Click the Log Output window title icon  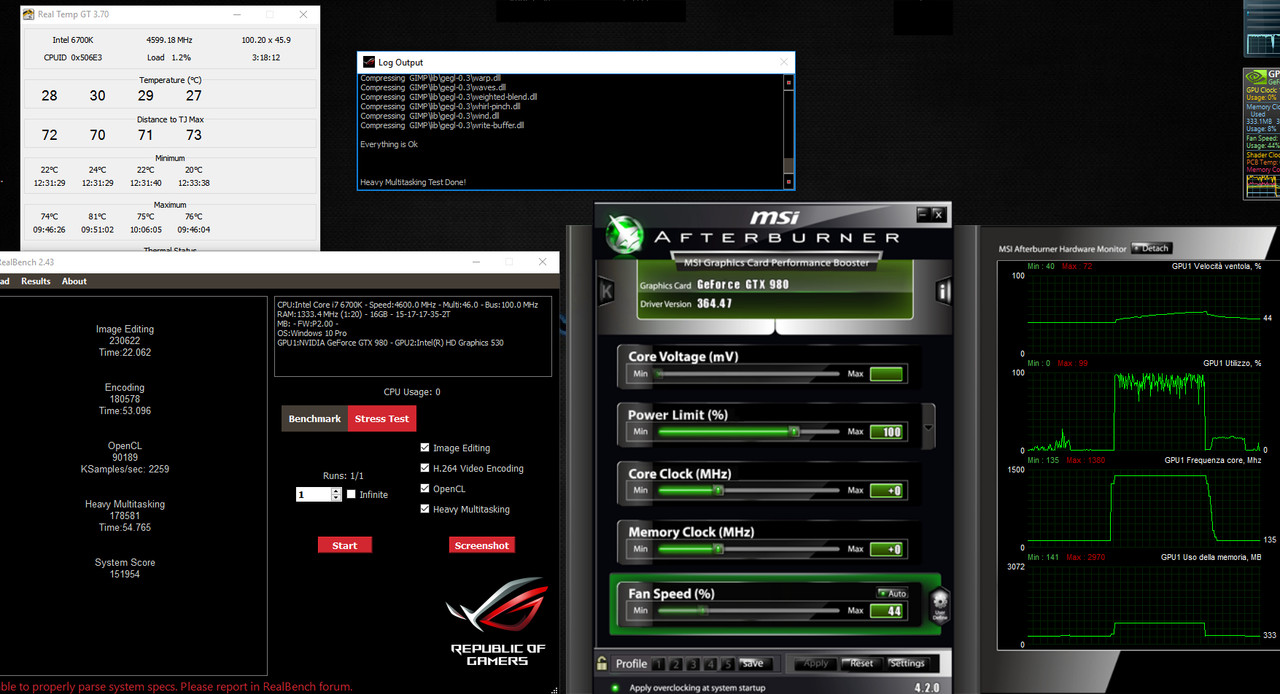click(368, 62)
